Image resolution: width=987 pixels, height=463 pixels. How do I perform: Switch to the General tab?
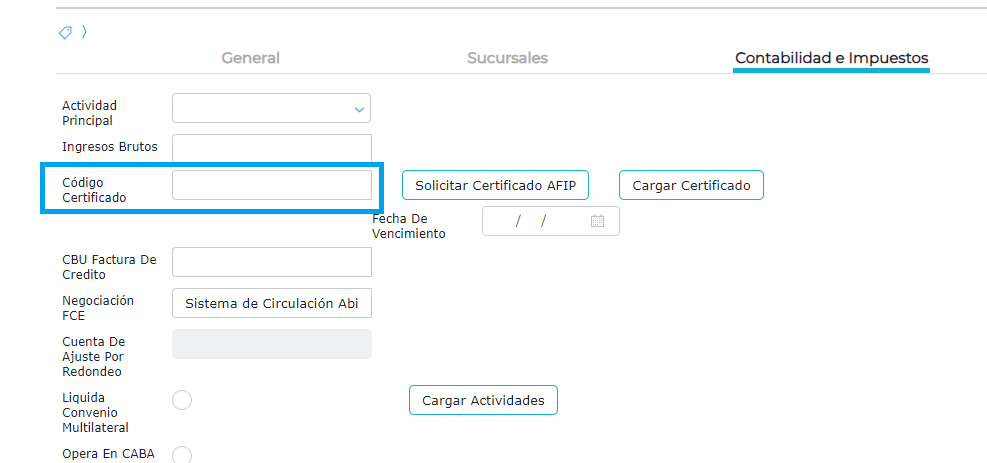(x=250, y=58)
